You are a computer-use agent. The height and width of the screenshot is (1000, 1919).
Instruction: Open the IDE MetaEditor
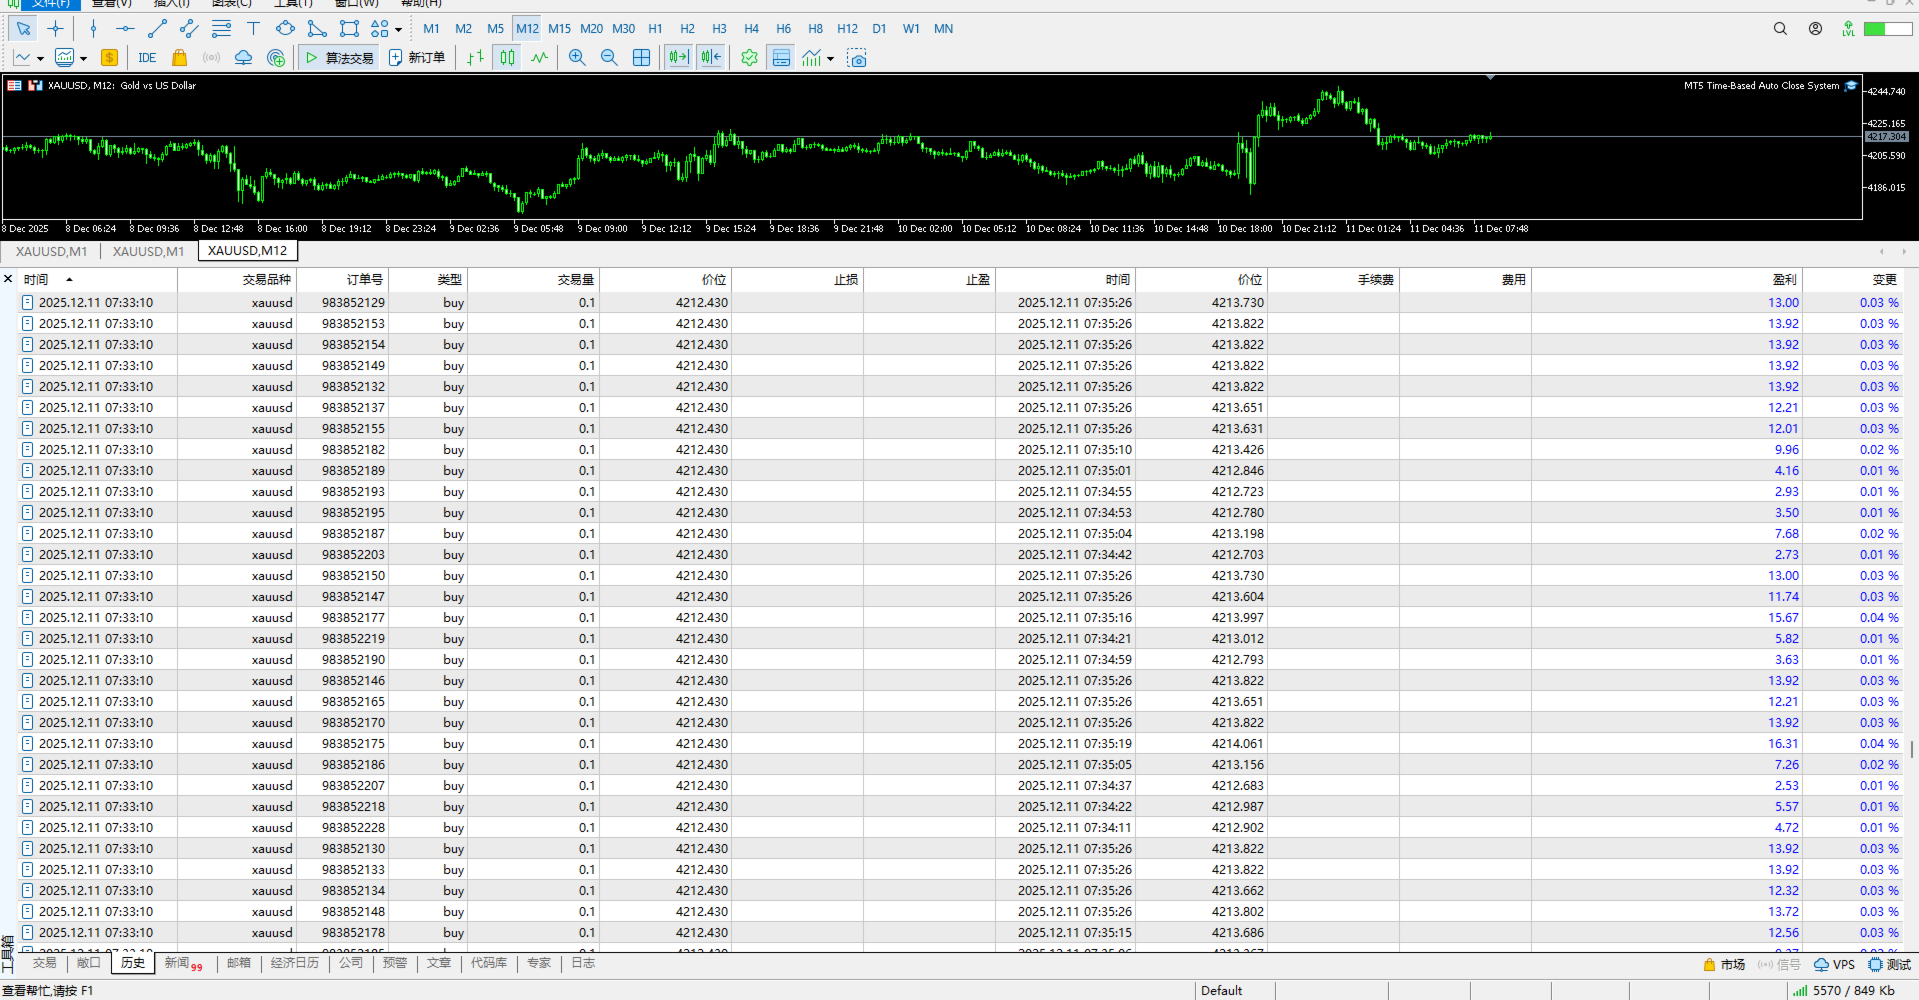(147, 58)
